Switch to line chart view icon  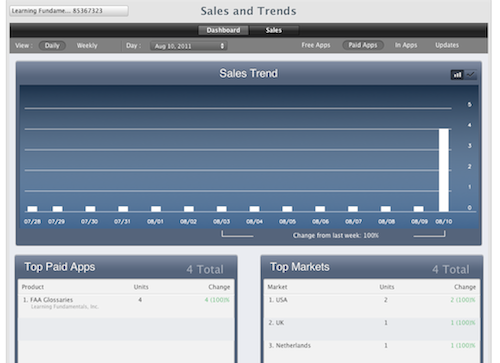coord(470,75)
